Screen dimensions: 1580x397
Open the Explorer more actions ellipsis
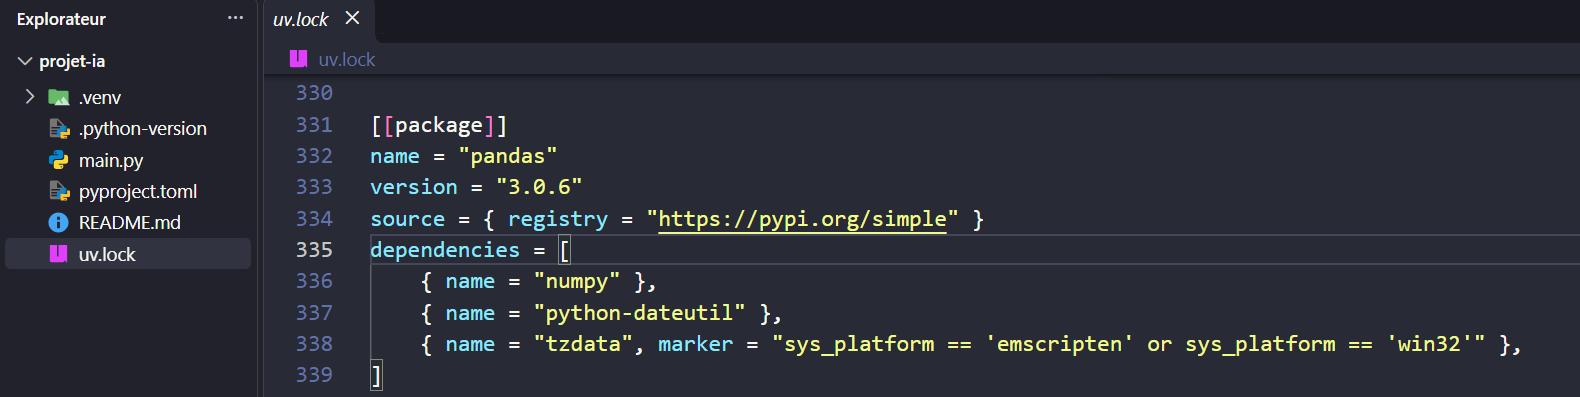(x=235, y=18)
